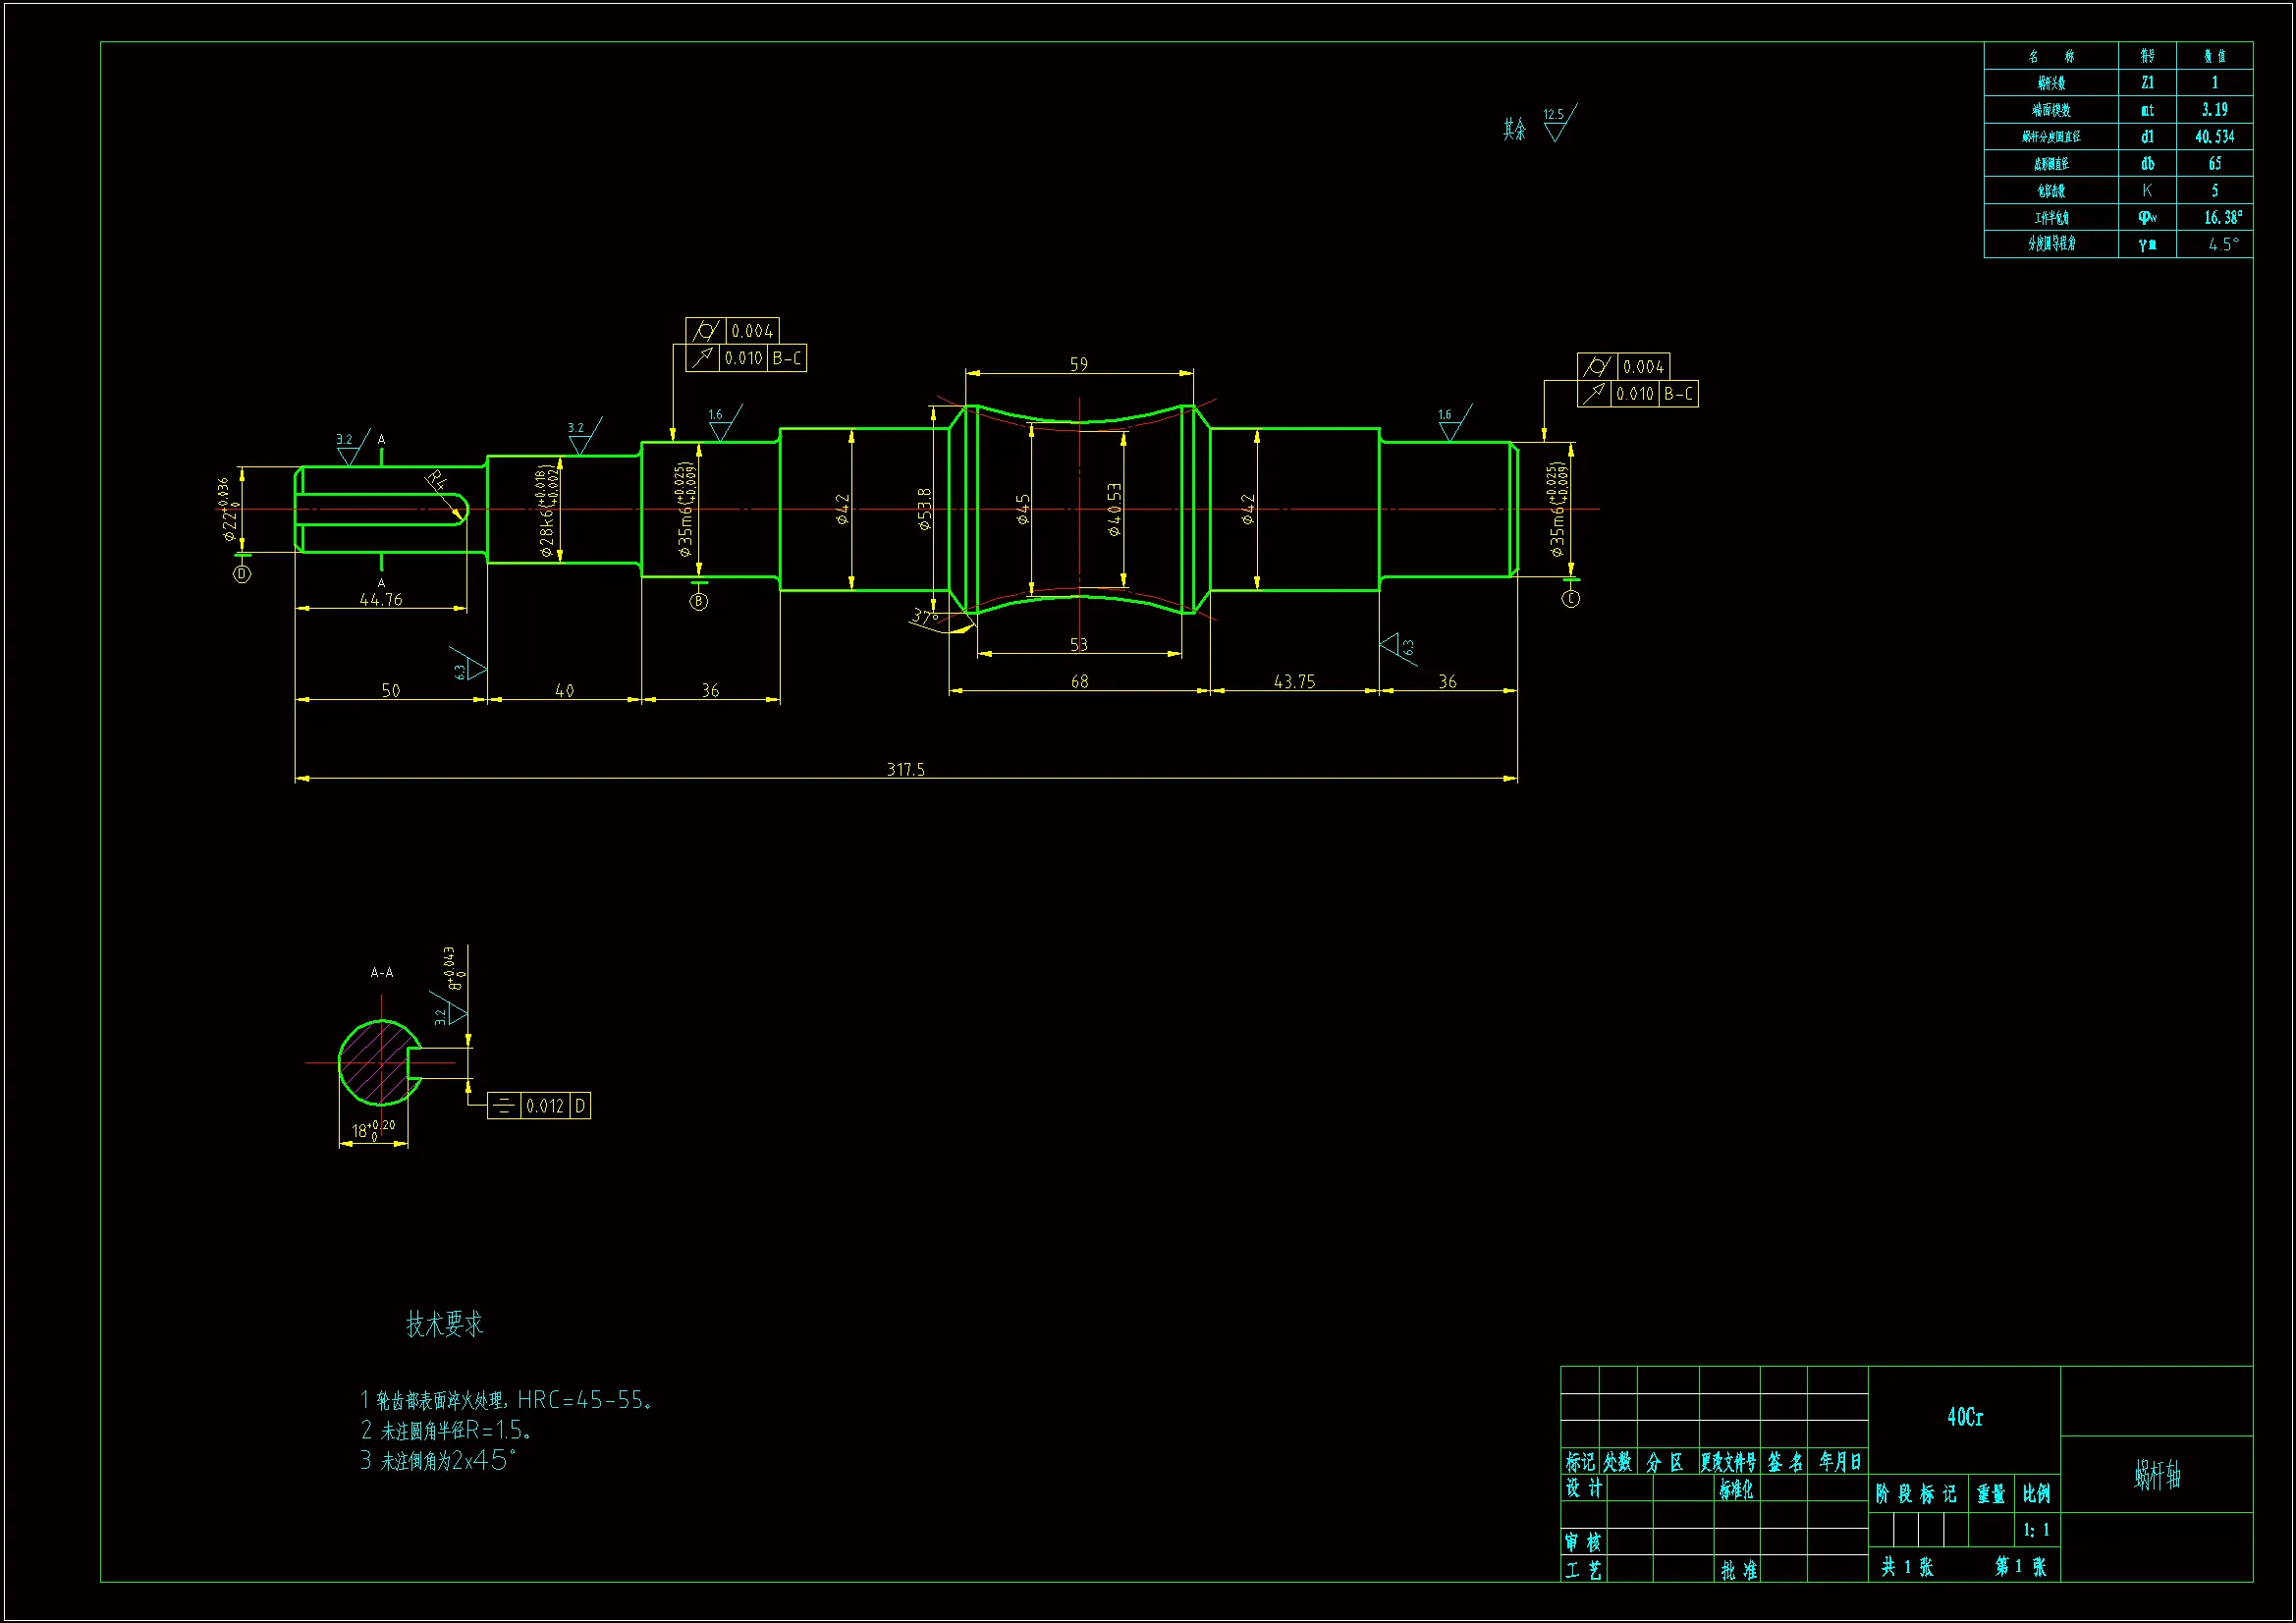The width and height of the screenshot is (2296, 1623).
Task: Click the 12.5 surface roughness symbol
Action: pos(1556,125)
